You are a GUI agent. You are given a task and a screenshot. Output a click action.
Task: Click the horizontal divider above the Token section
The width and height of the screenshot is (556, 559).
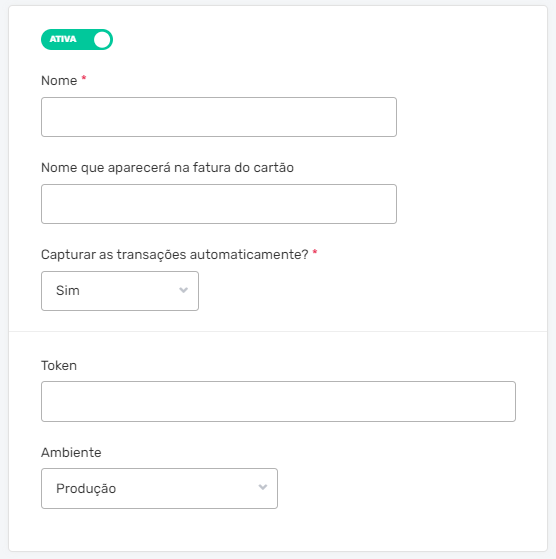pyautogui.click(x=278, y=332)
